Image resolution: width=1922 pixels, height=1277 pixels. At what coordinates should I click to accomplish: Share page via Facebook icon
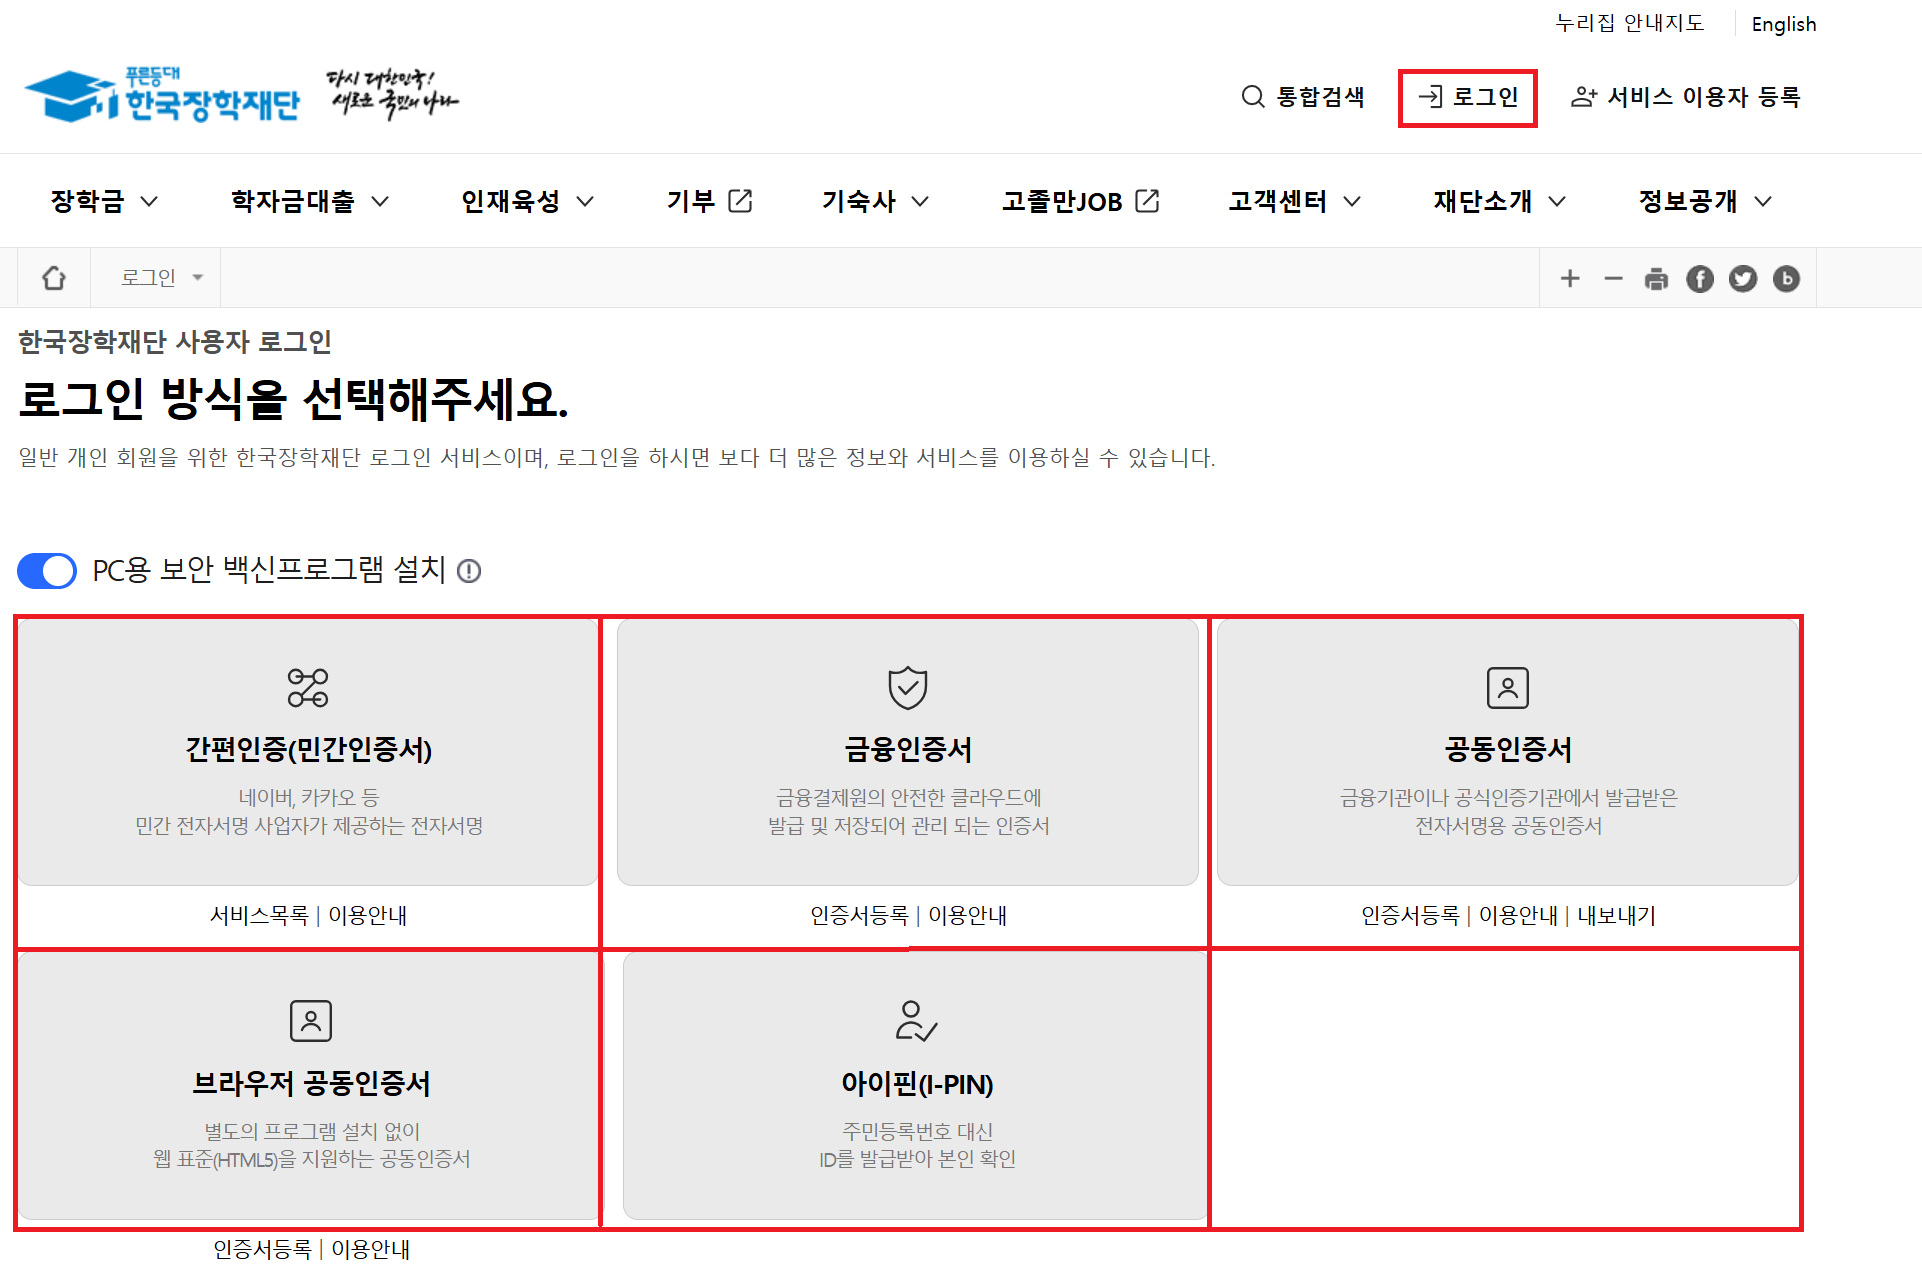1699,279
